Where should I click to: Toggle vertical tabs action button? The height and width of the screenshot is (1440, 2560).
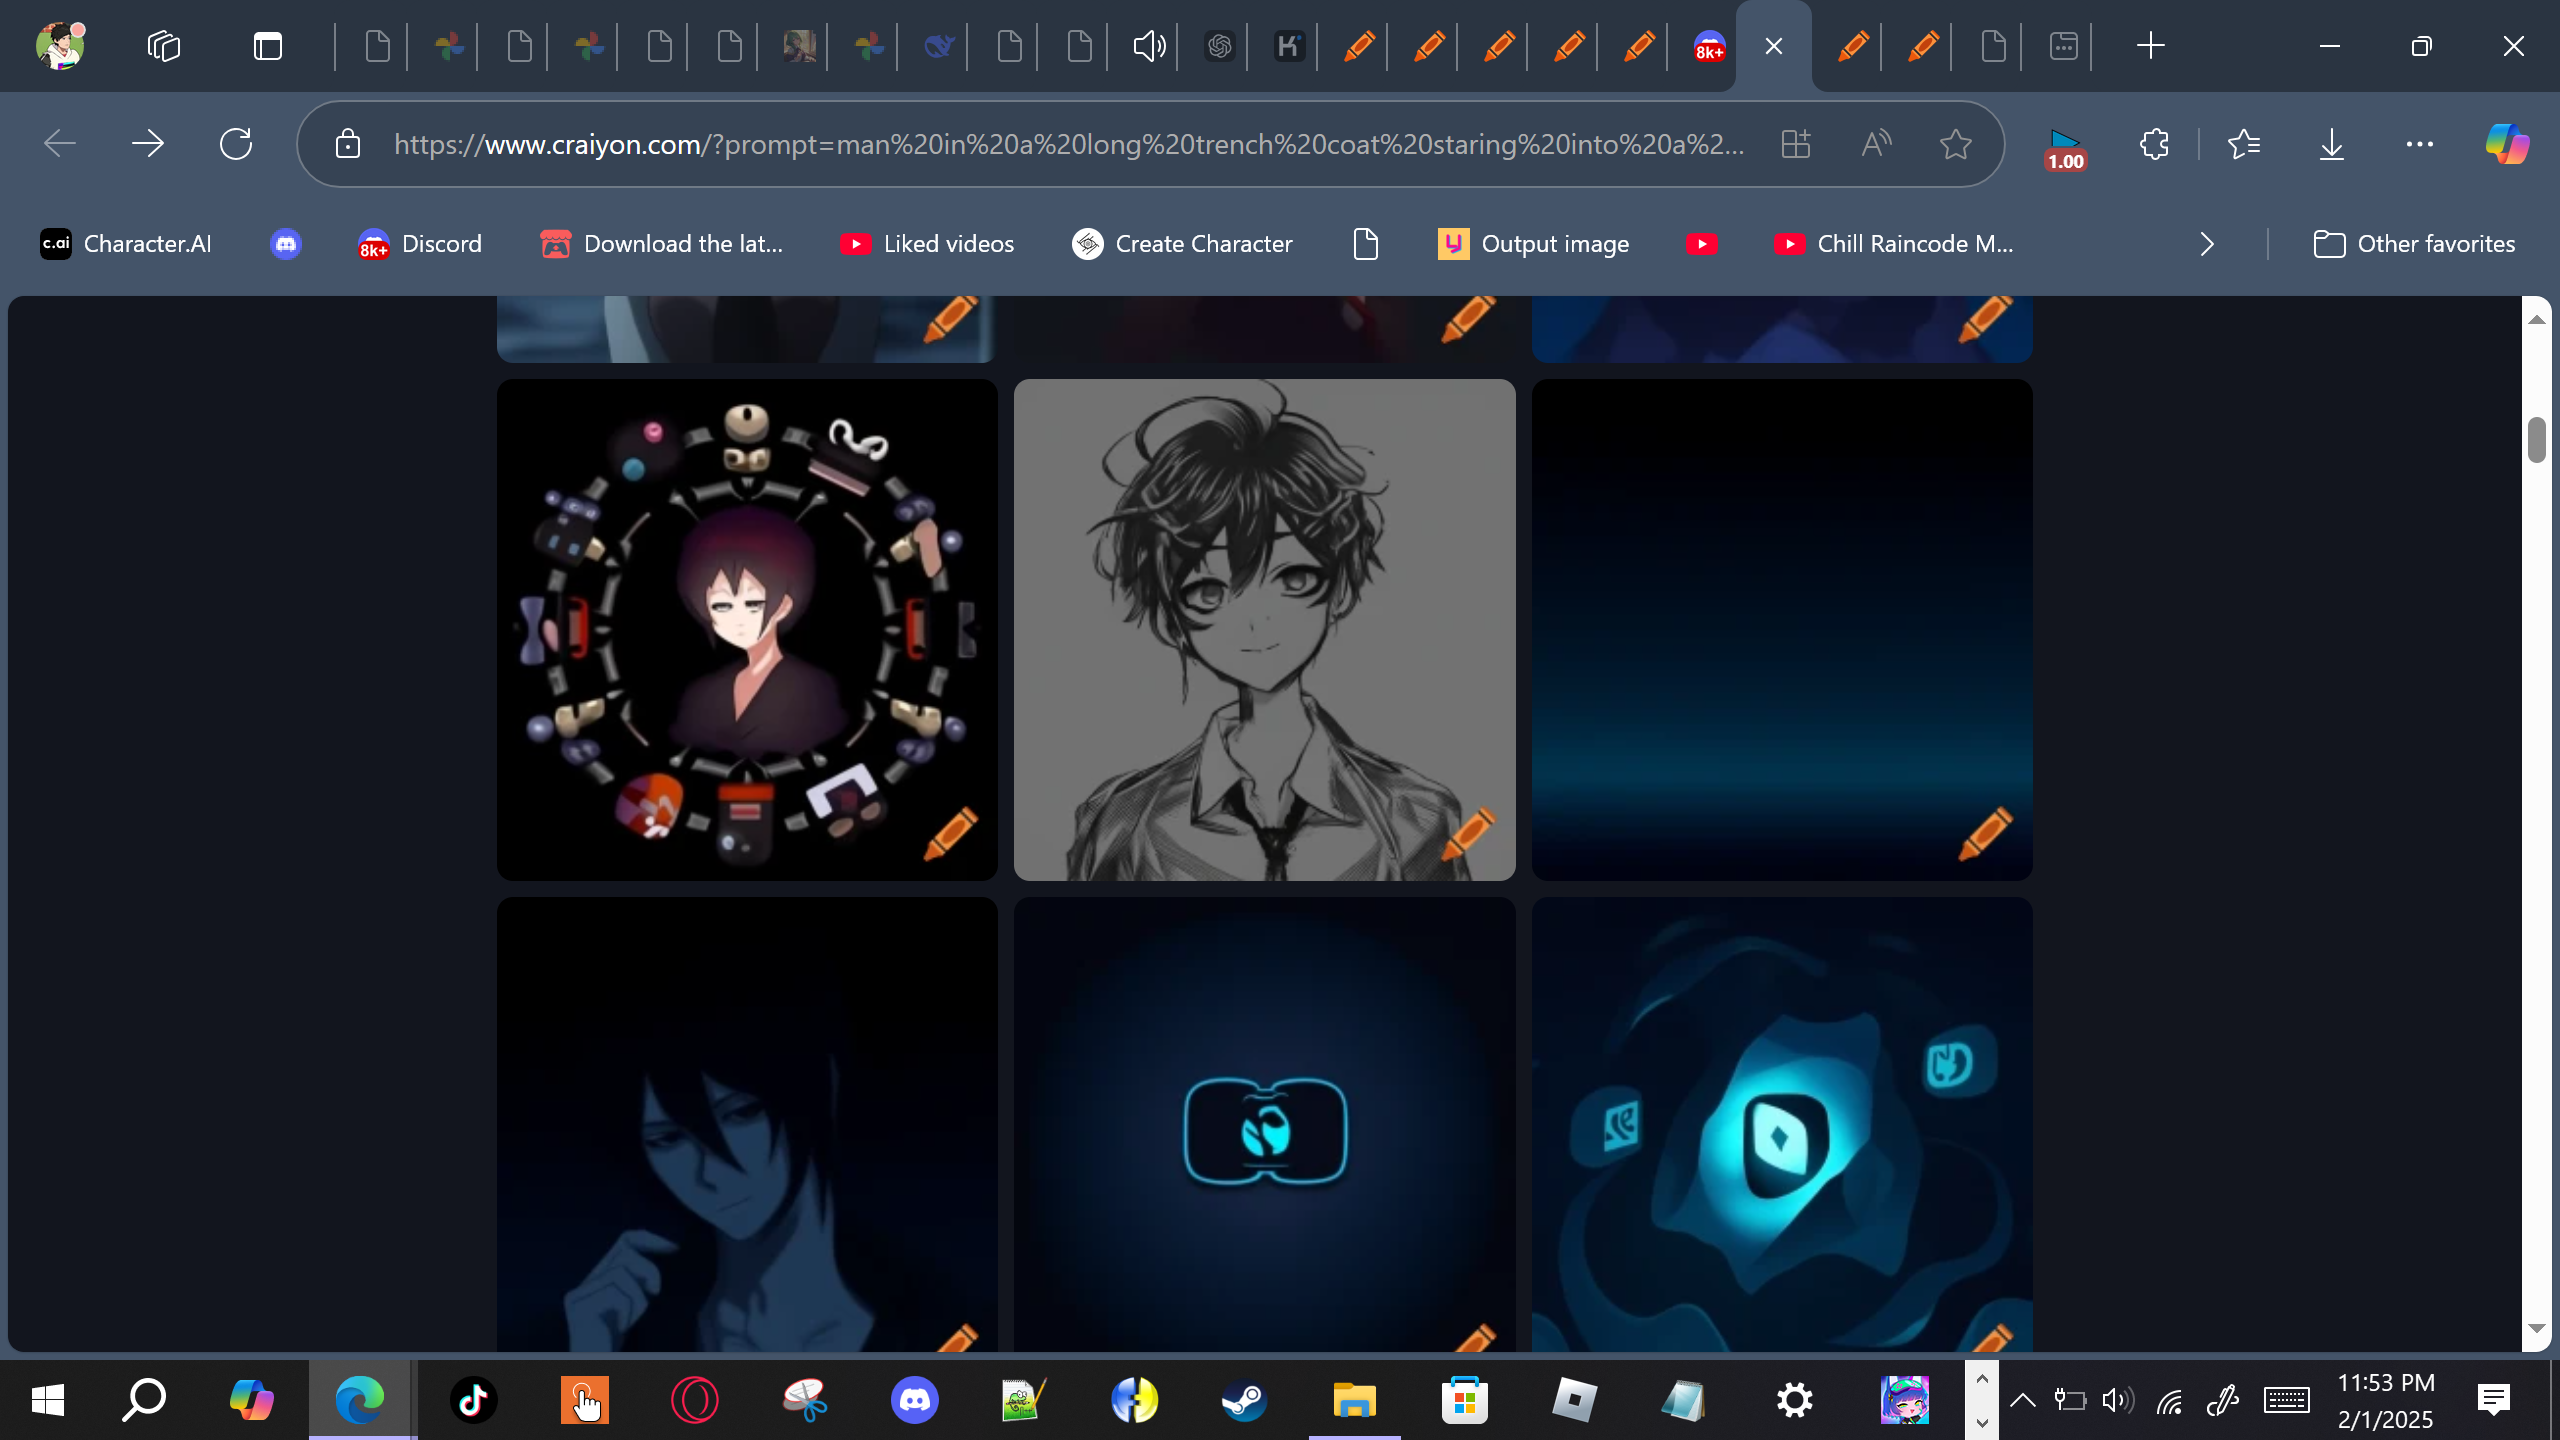(x=267, y=46)
